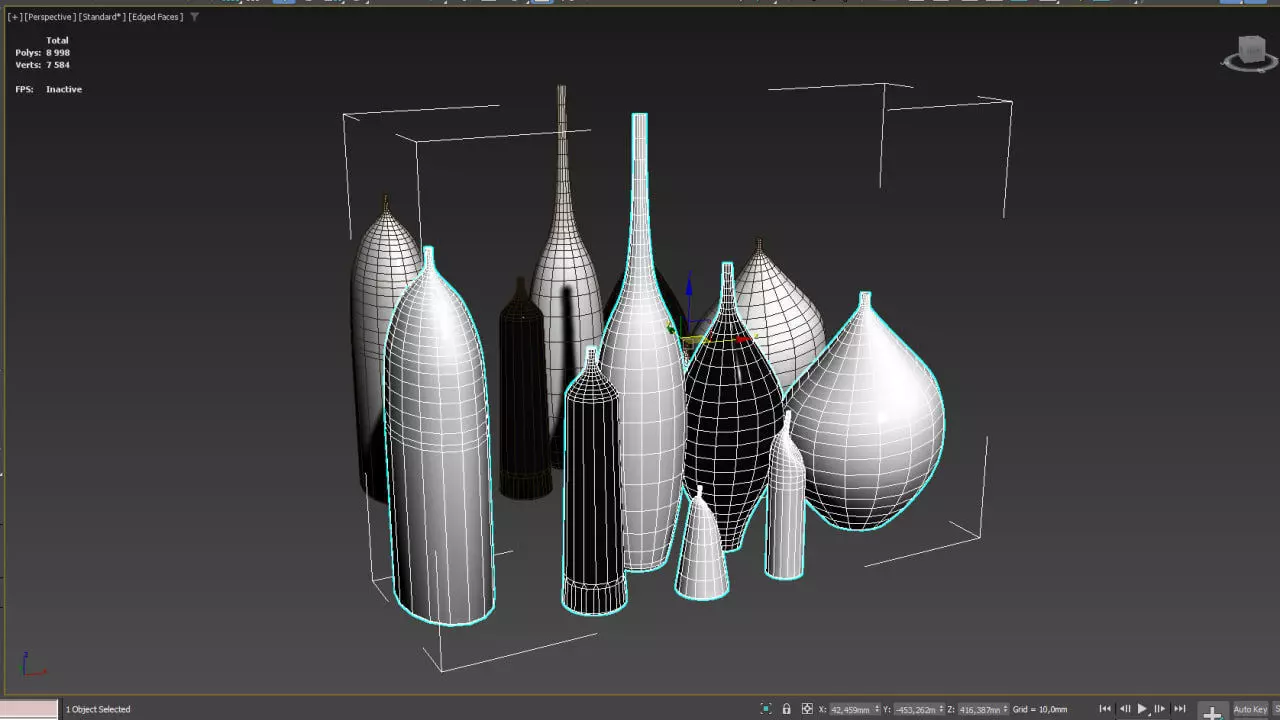1280x720 pixels.
Task: Click the pink MAXScript listener field
Action: click(29, 709)
